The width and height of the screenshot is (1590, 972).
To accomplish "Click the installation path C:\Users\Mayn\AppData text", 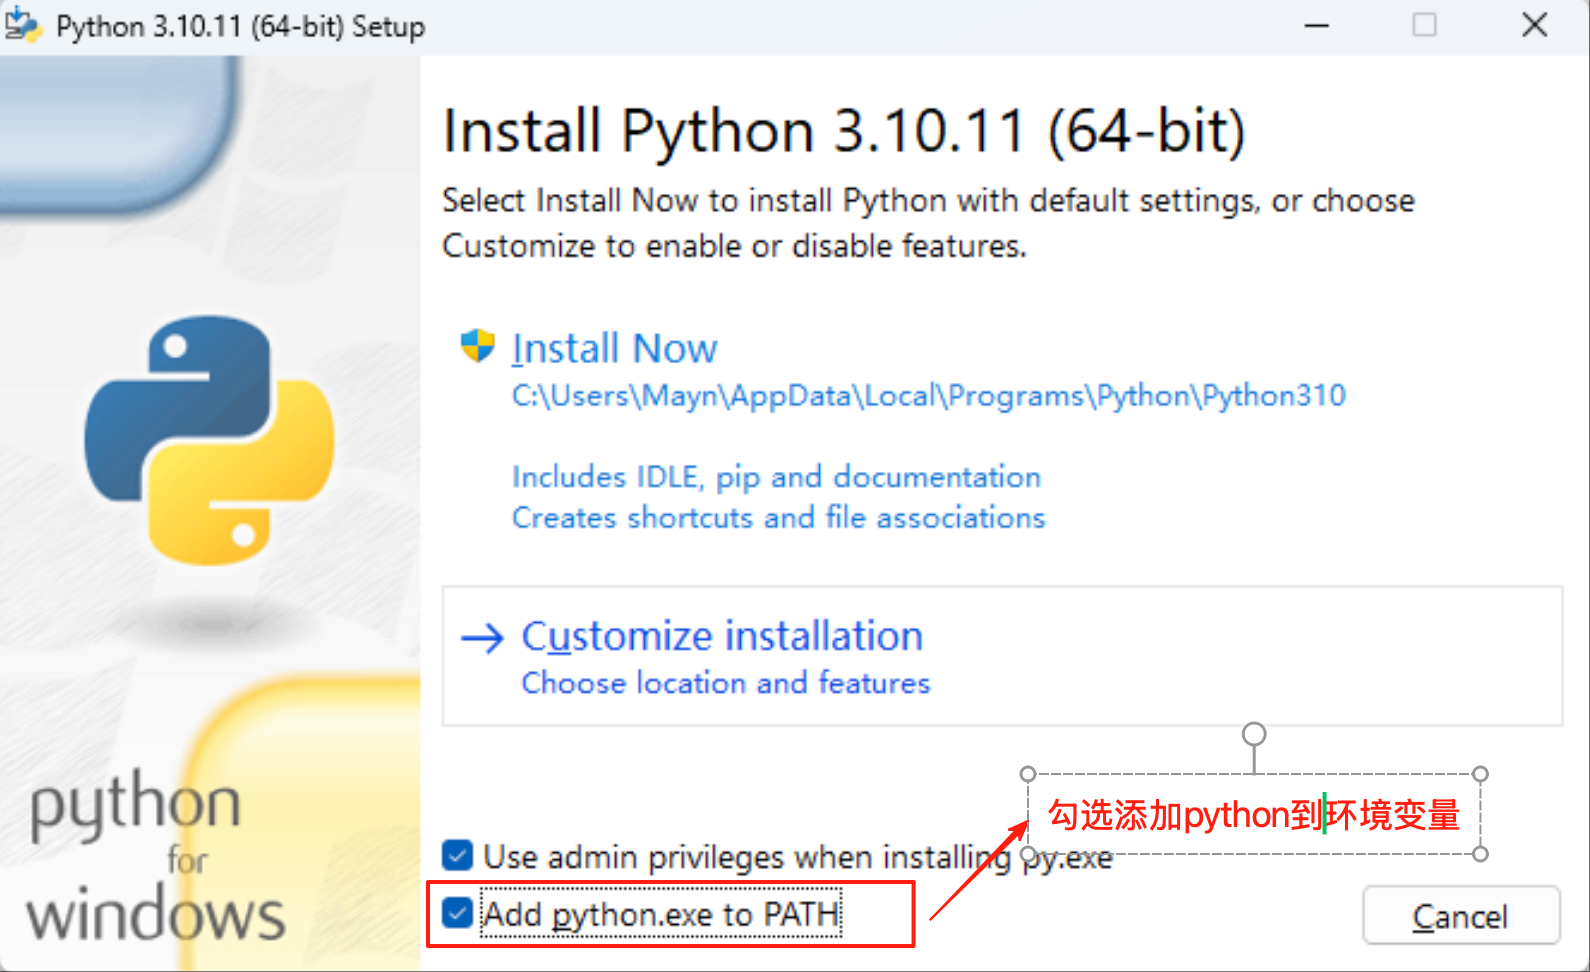I will click(x=927, y=396).
